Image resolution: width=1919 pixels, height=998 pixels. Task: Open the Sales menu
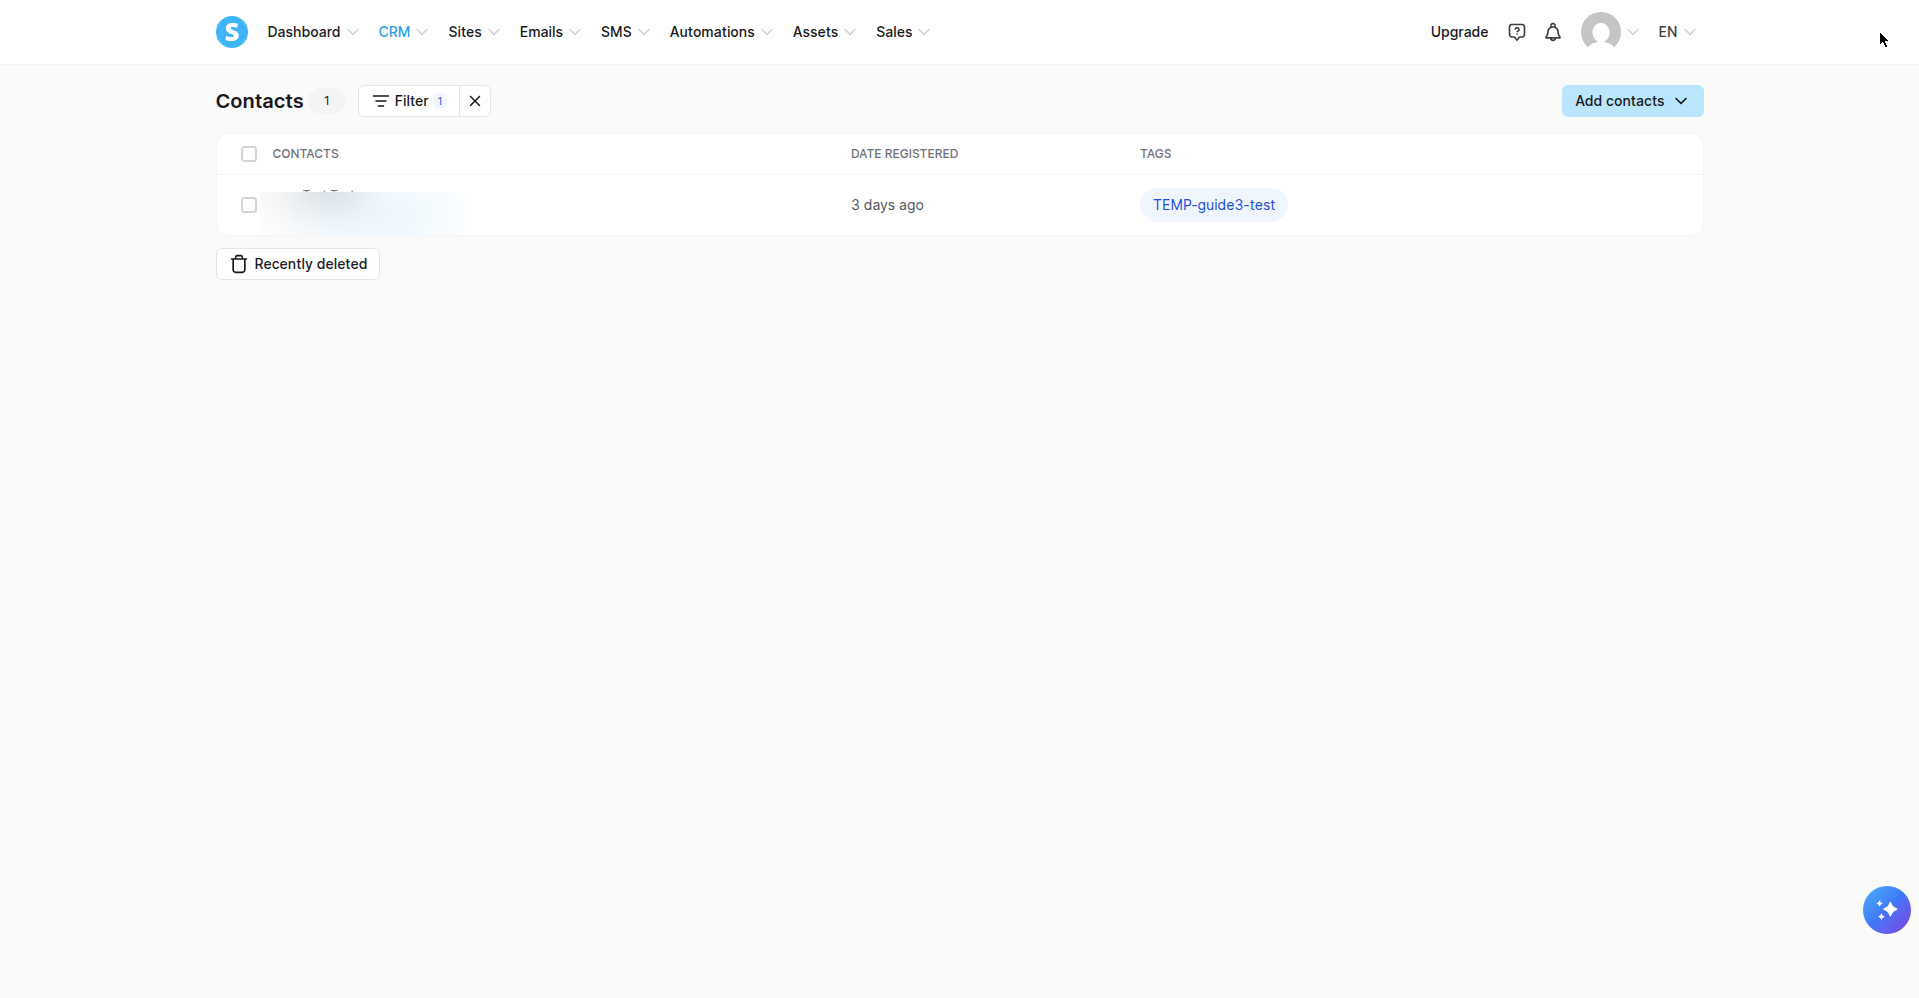click(903, 32)
